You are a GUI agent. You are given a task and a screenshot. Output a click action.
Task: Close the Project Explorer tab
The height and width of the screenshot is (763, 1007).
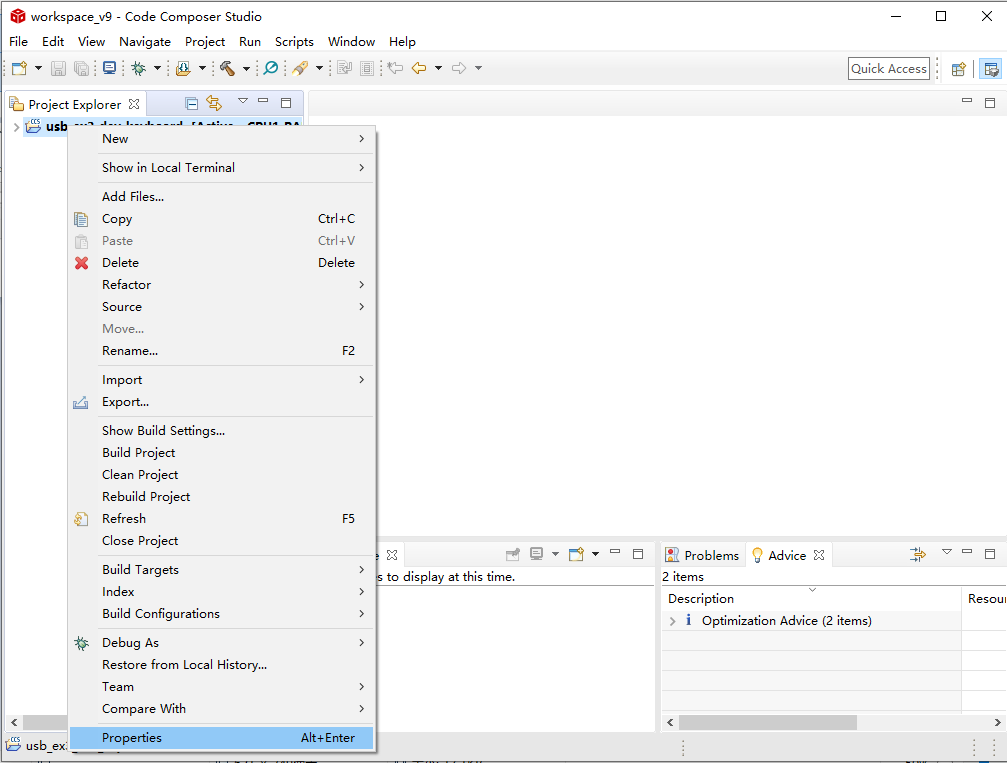click(x=134, y=104)
